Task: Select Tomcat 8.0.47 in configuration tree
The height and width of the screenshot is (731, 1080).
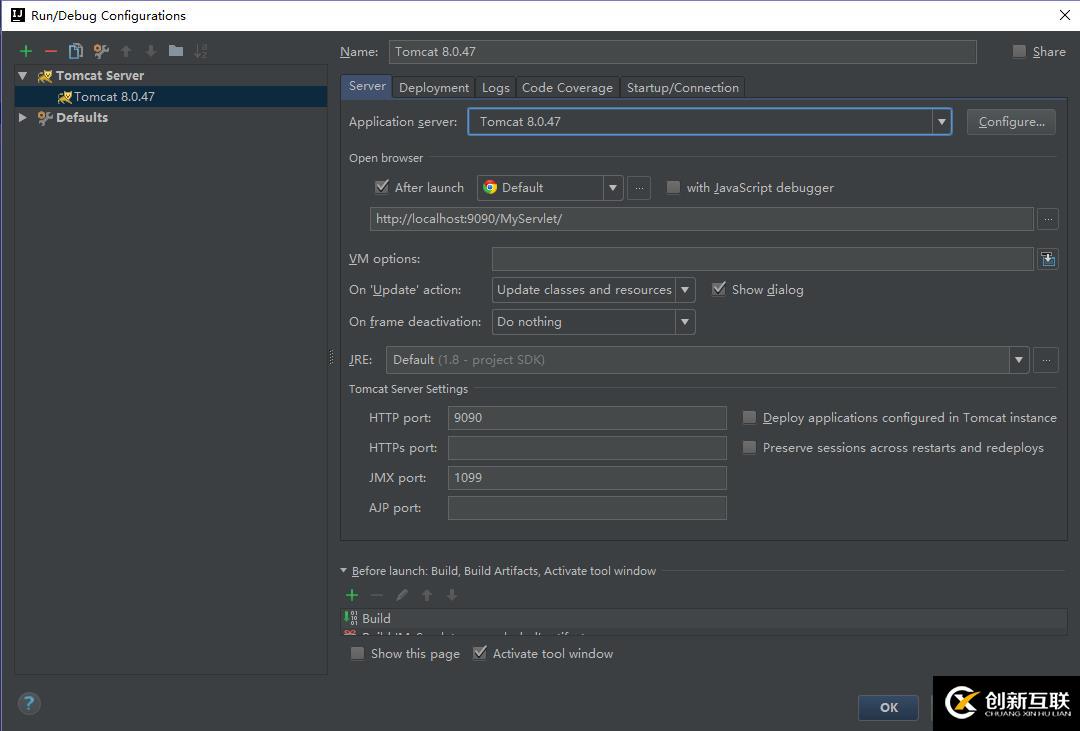Action: [114, 97]
